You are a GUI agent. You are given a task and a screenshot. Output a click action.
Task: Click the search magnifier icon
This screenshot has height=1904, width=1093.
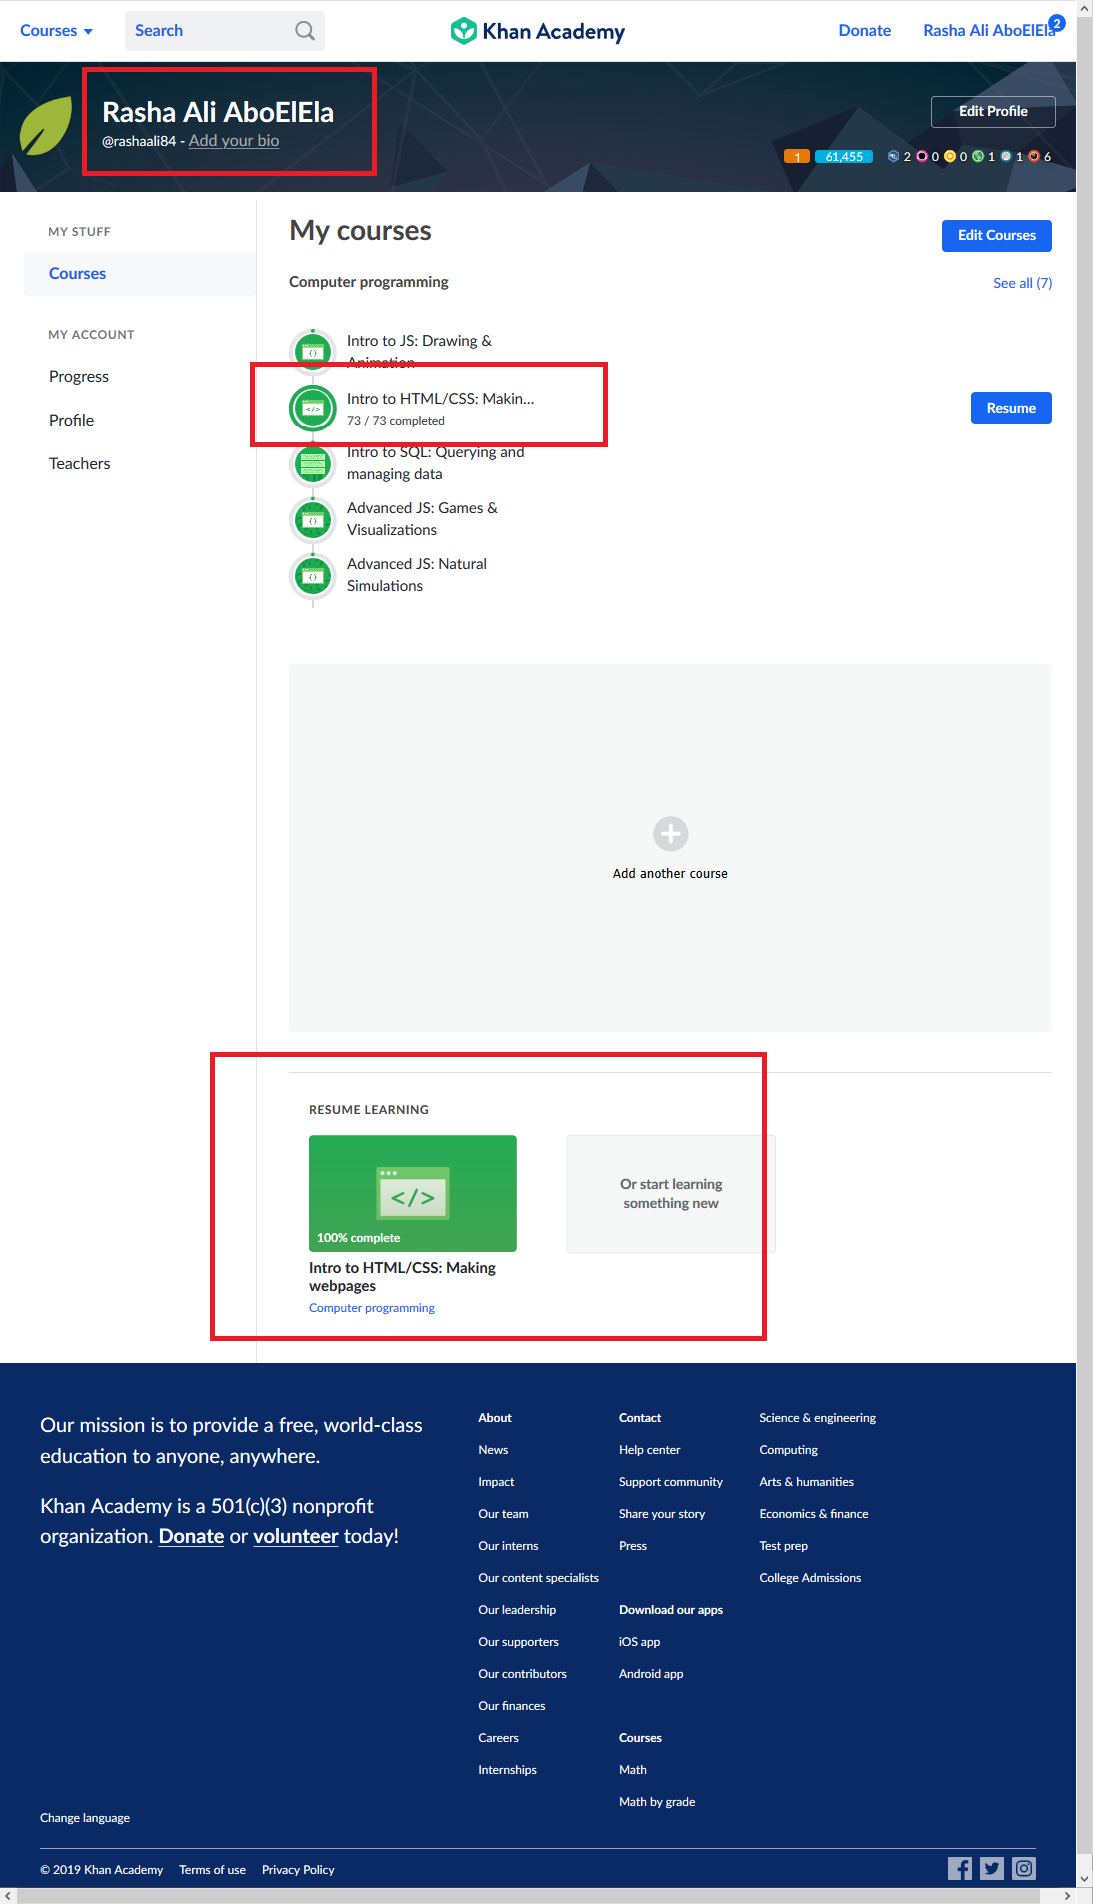pos(305,31)
